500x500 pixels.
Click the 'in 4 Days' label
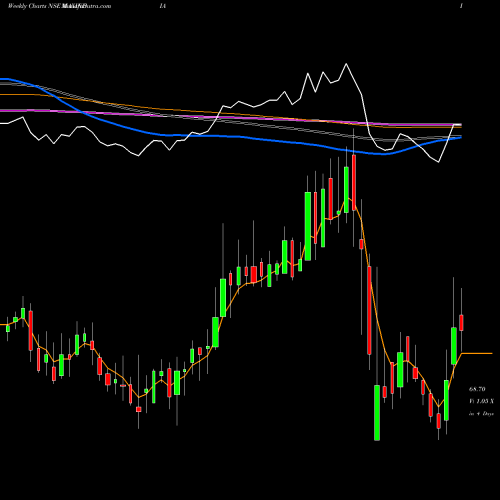pyautogui.click(x=481, y=414)
